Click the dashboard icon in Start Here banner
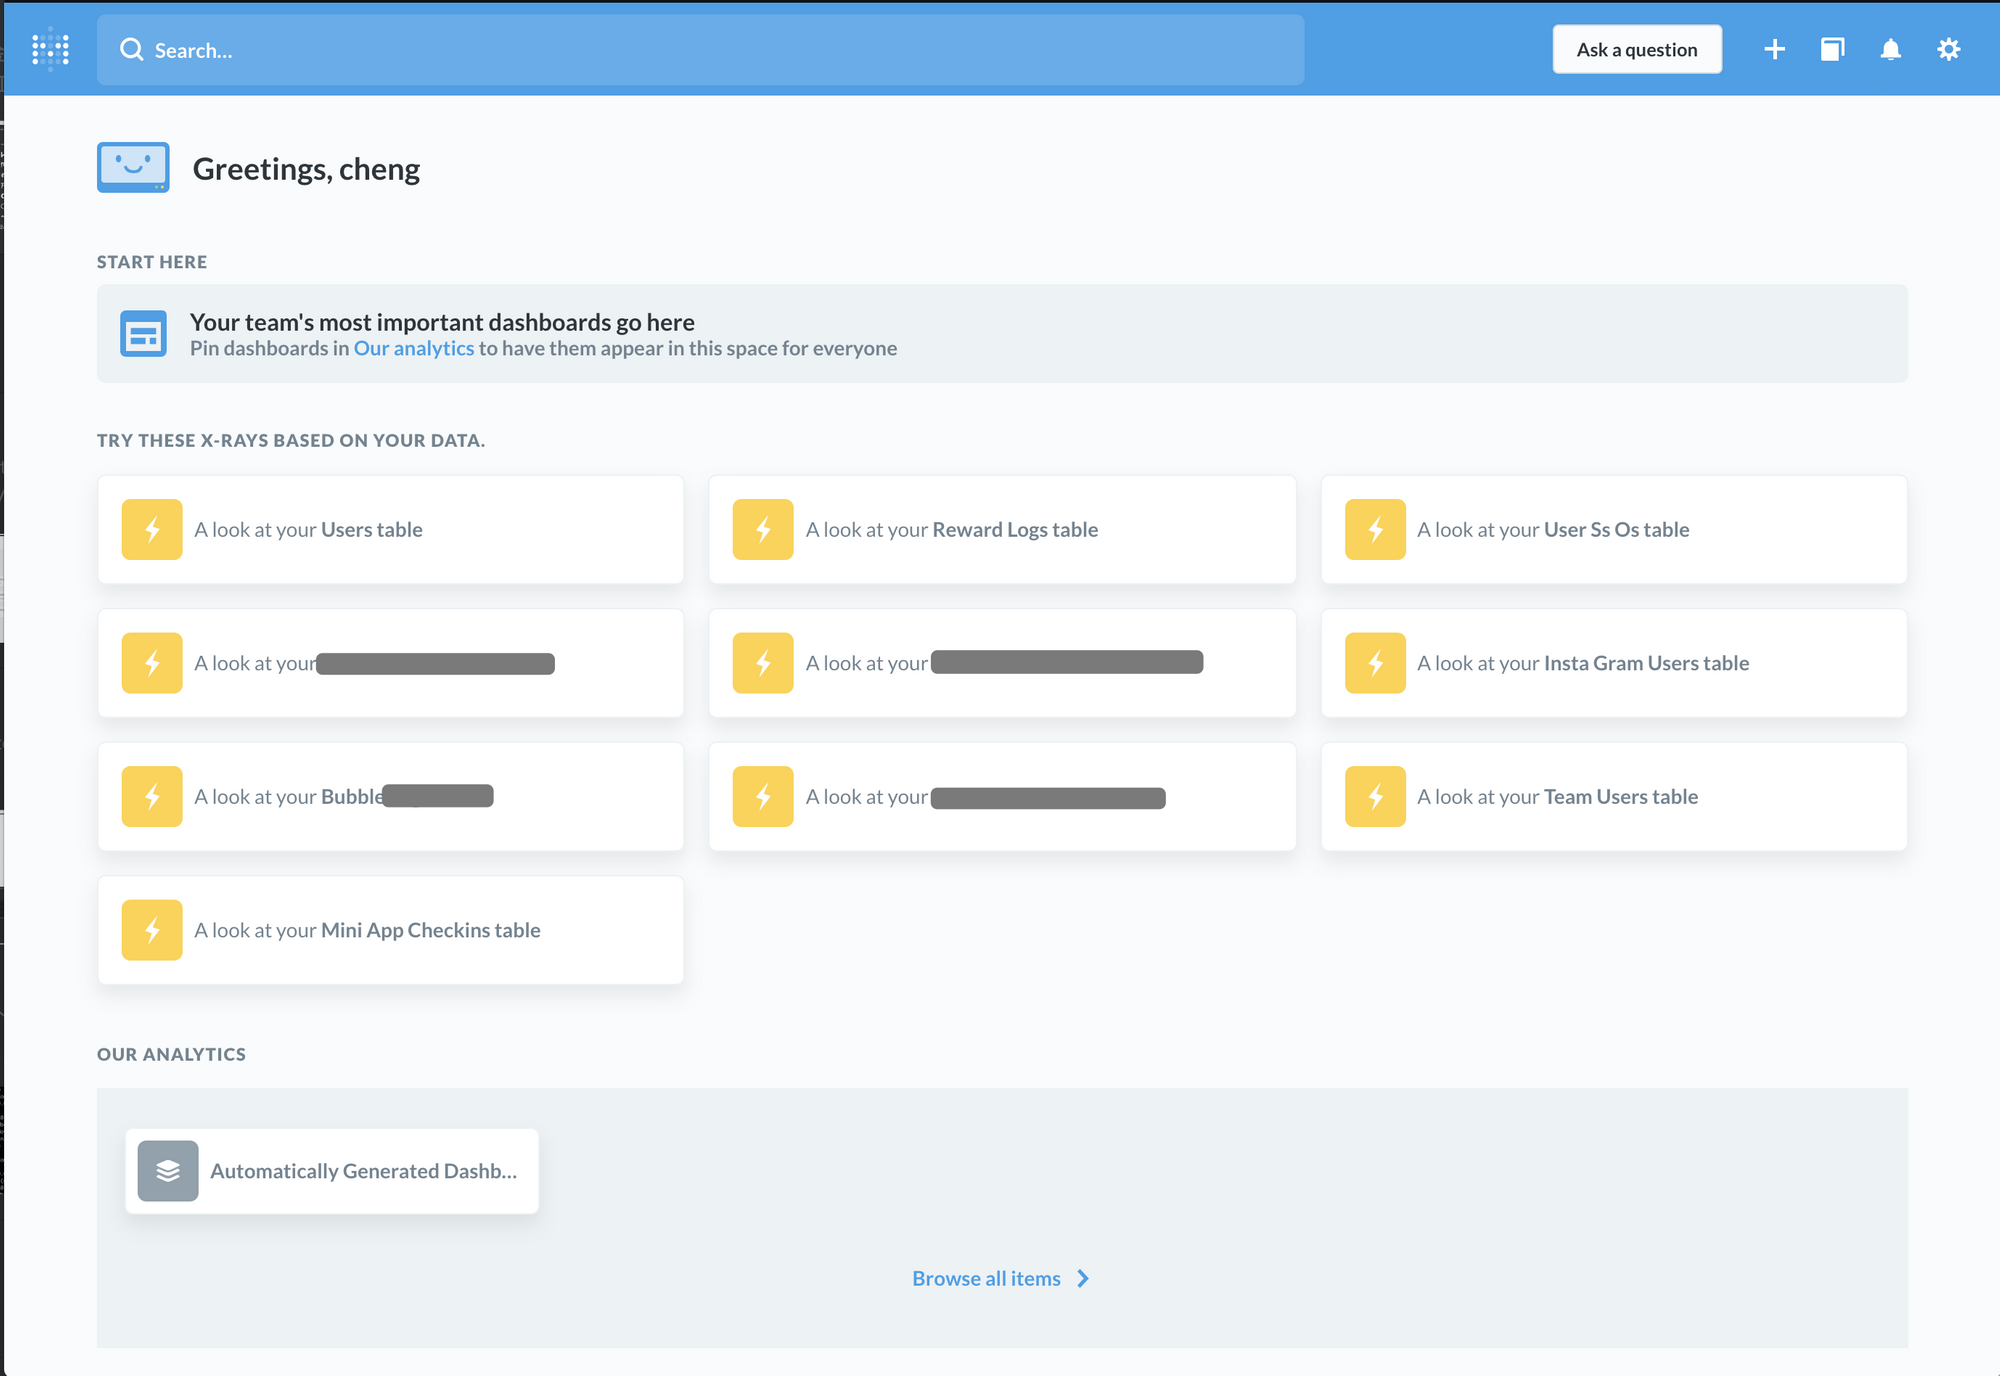This screenshot has width=2000, height=1376. click(x=143, y=334)
